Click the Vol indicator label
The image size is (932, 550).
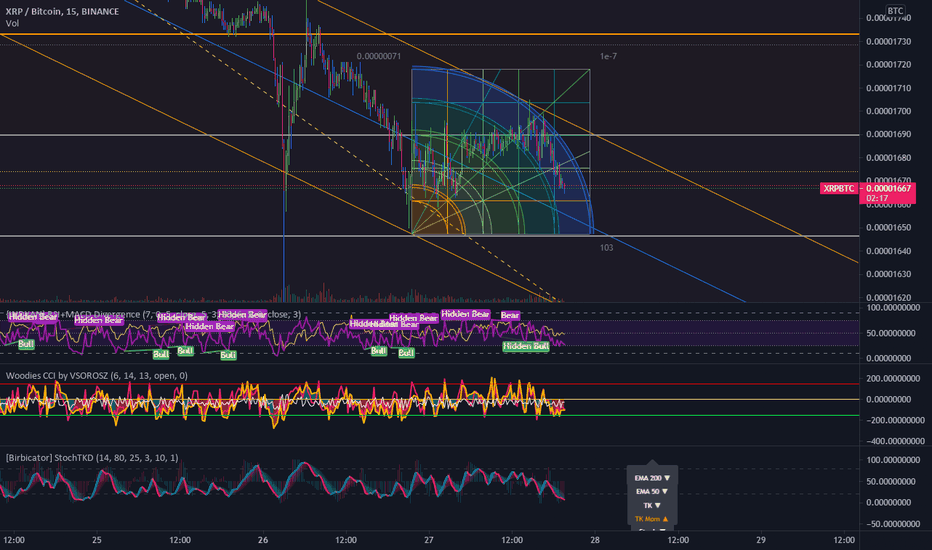[12, 23]
